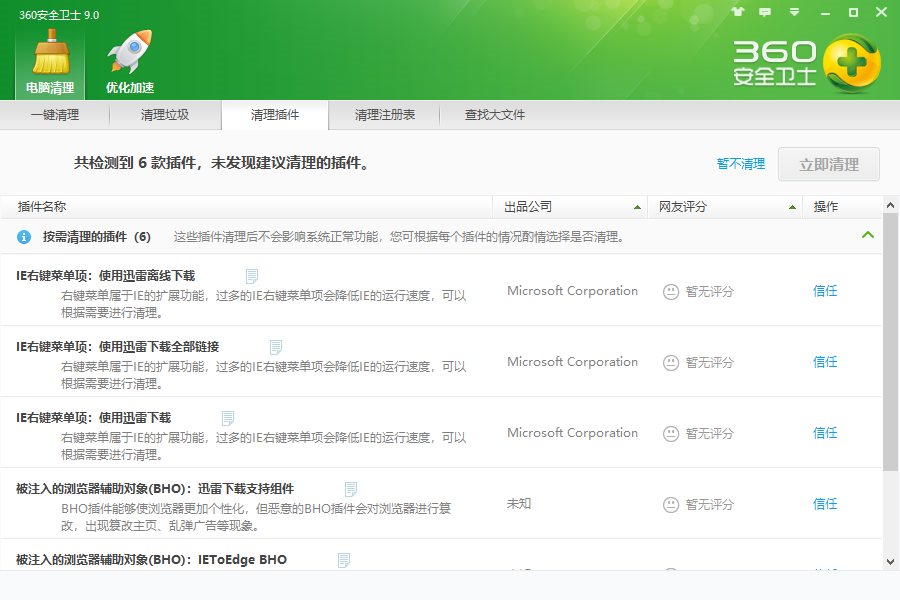Open the feedback speech bubble icon

point(765,13)
